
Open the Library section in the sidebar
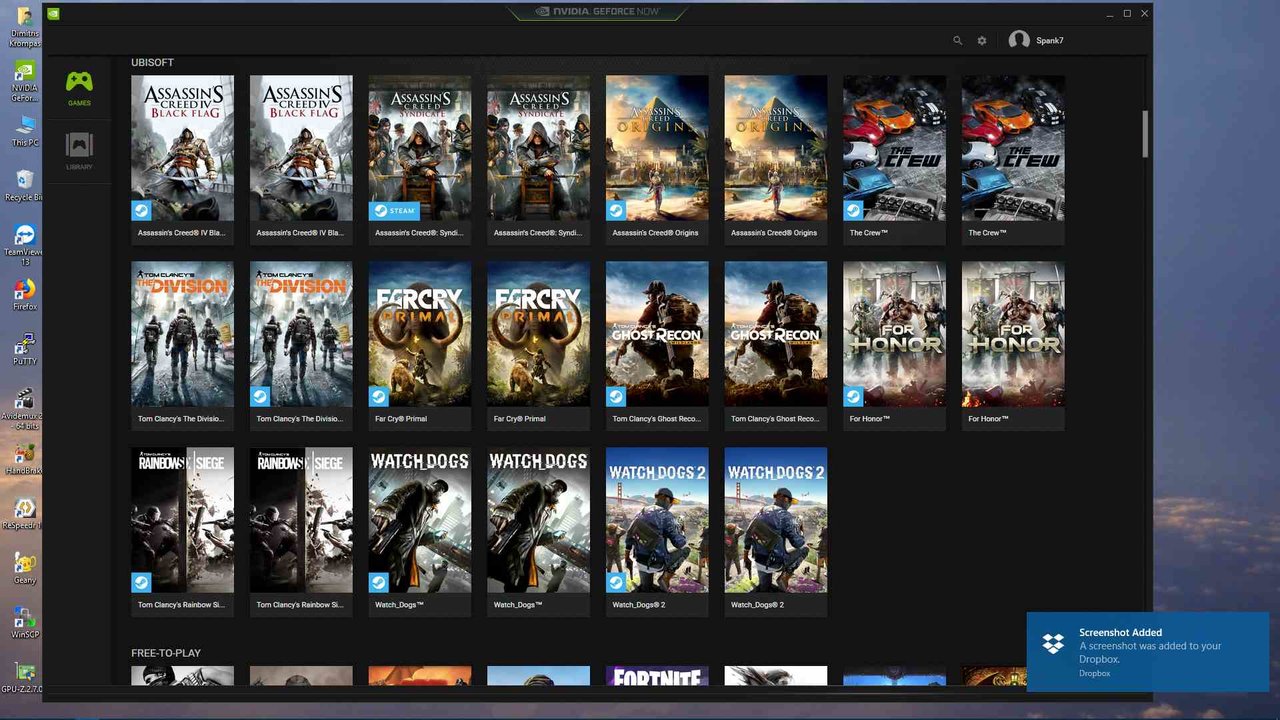point(79,151)
